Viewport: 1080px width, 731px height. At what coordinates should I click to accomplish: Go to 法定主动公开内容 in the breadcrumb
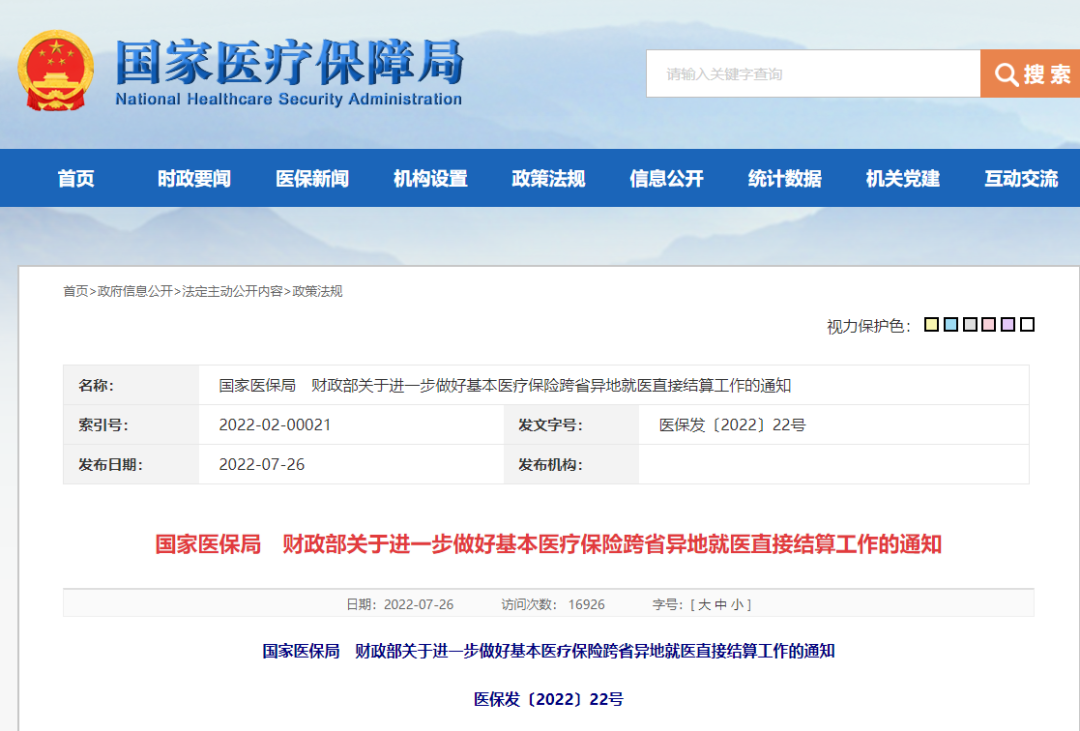tap(232, 291)
